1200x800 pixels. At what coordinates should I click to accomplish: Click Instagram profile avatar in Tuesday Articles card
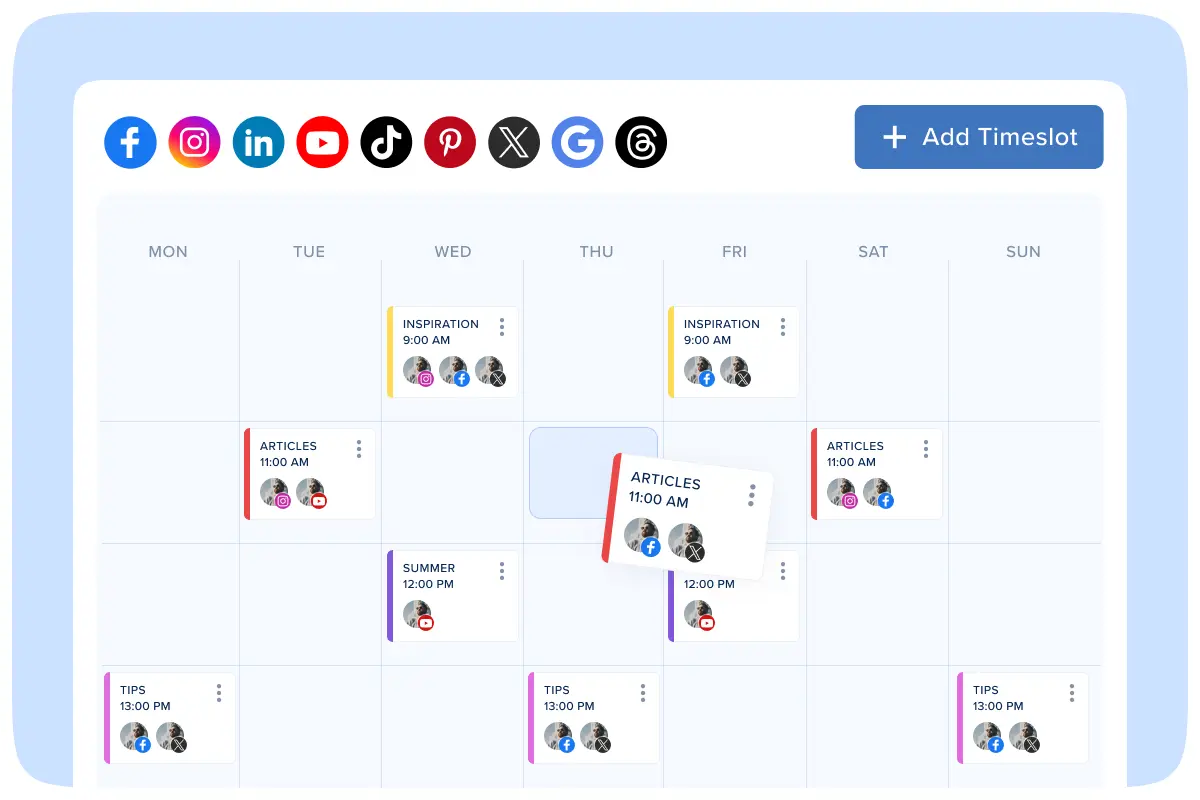[x=274, y=492]
